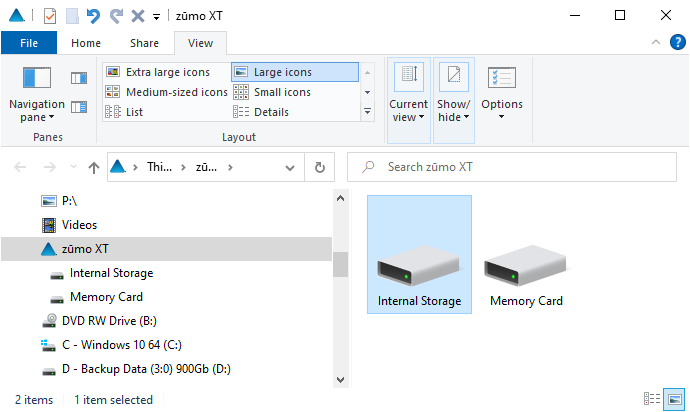Click the zūmo triangle icon in title bar
Viewport: 690px width, 412px height.
click(17, 15)
